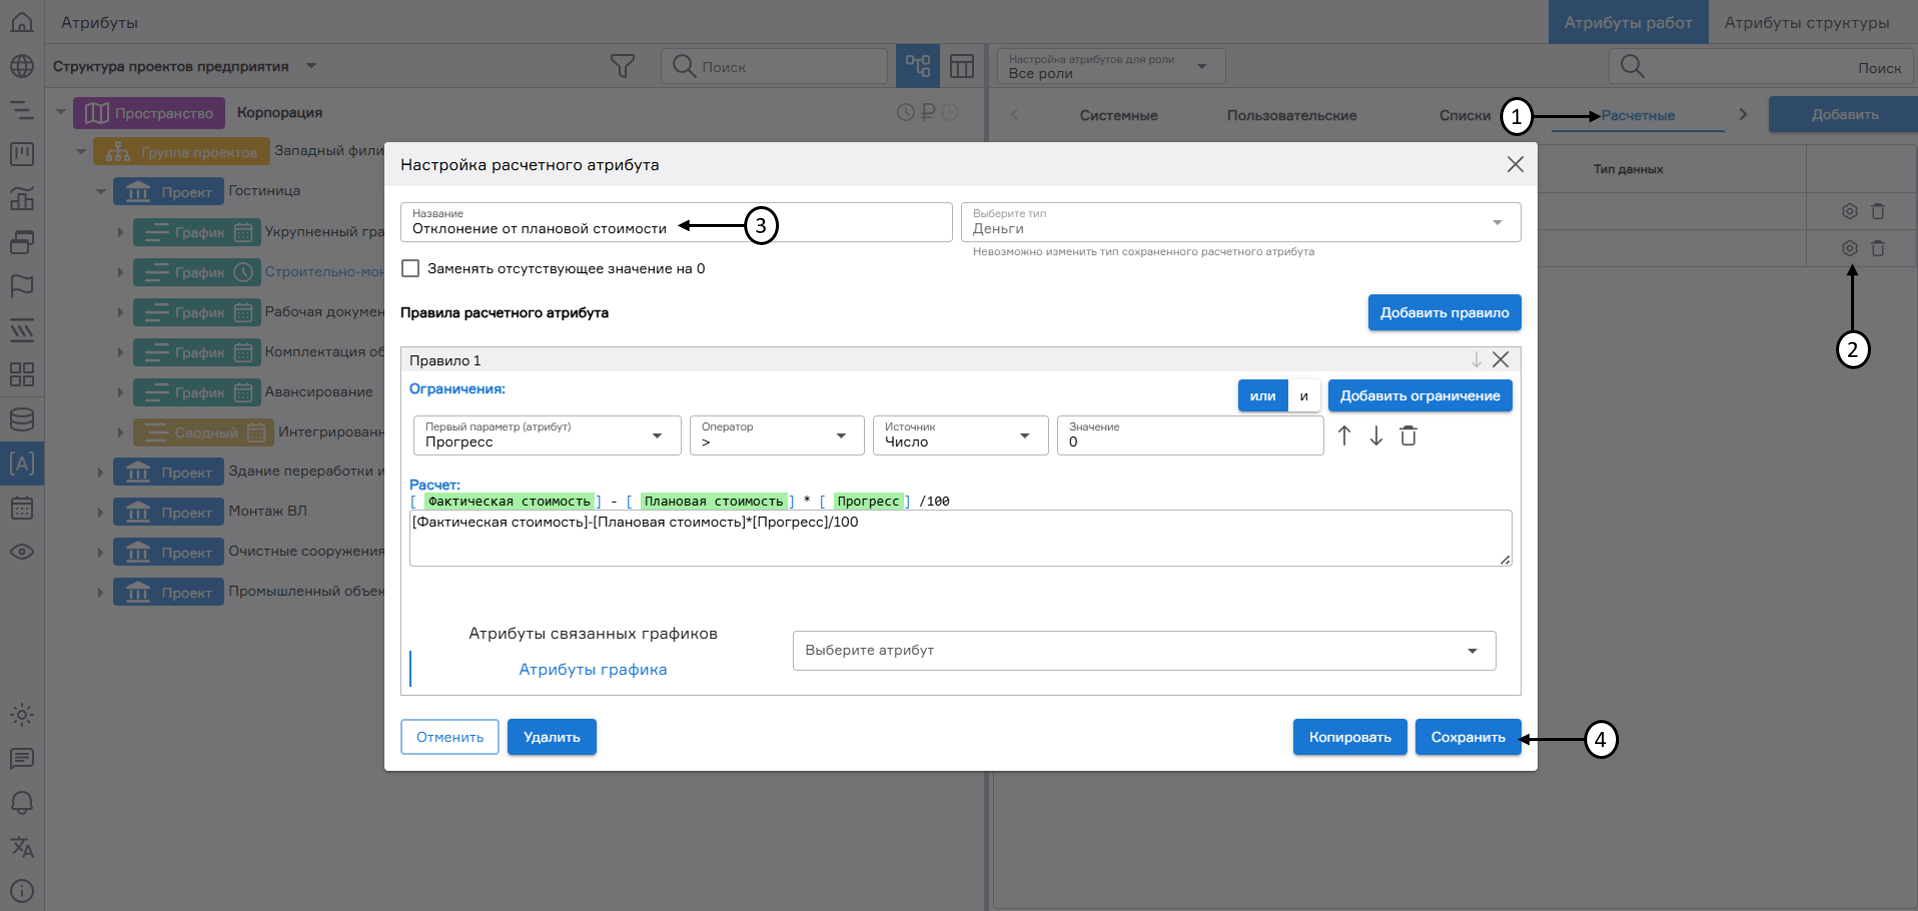Image resolution: width=1918 pixels, height=911 pixels.
Task: Select the attributes [A] icon in left sidebar
Action: click(x=22, y=463)
